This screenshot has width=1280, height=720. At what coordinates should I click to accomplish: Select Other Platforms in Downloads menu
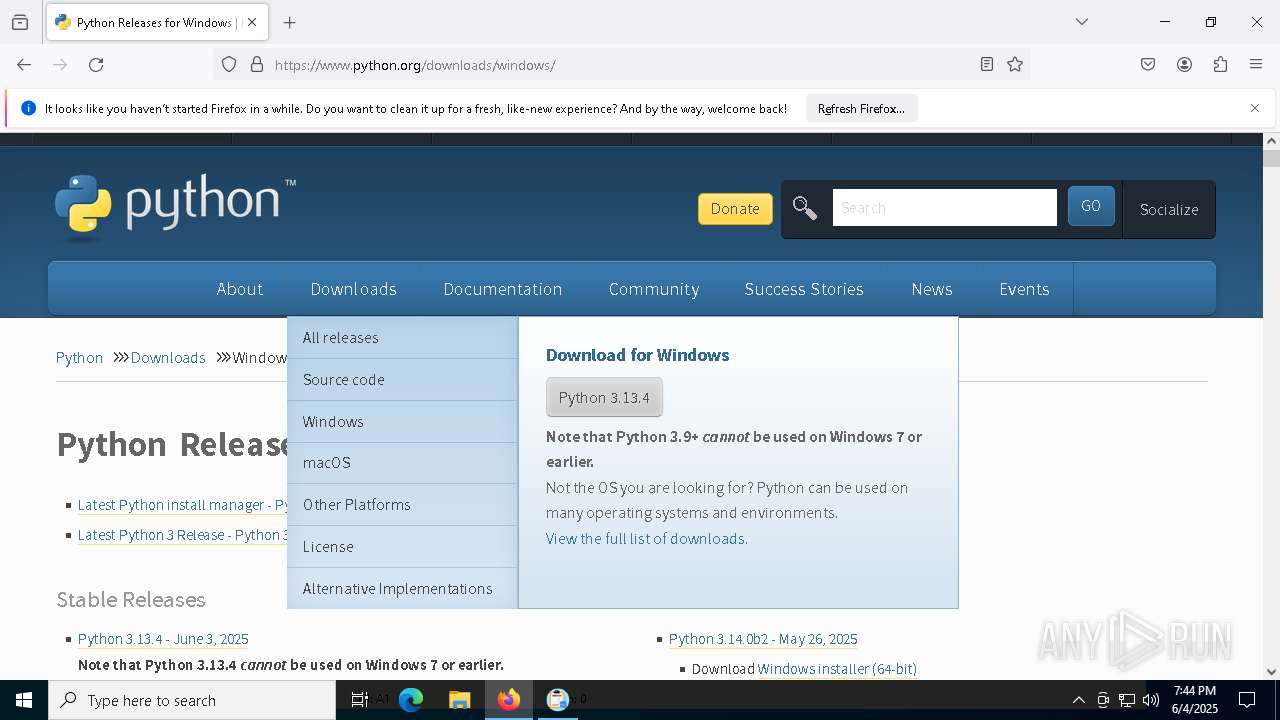[402, 505]
